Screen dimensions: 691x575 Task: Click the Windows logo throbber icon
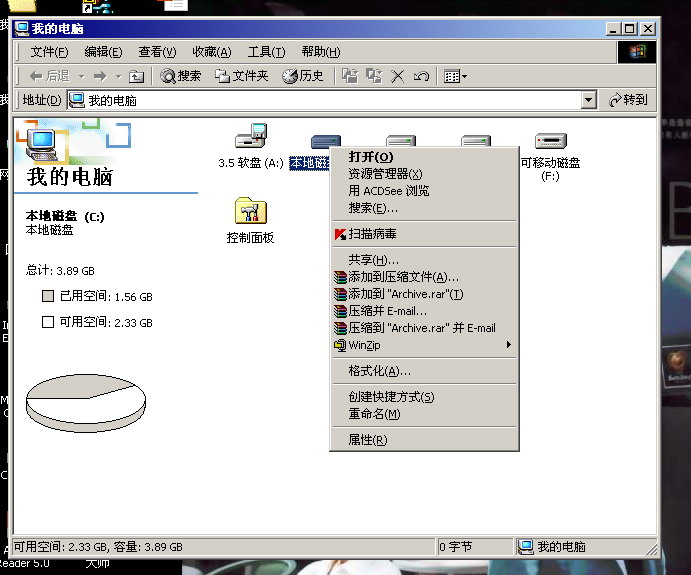click(637, 52)
